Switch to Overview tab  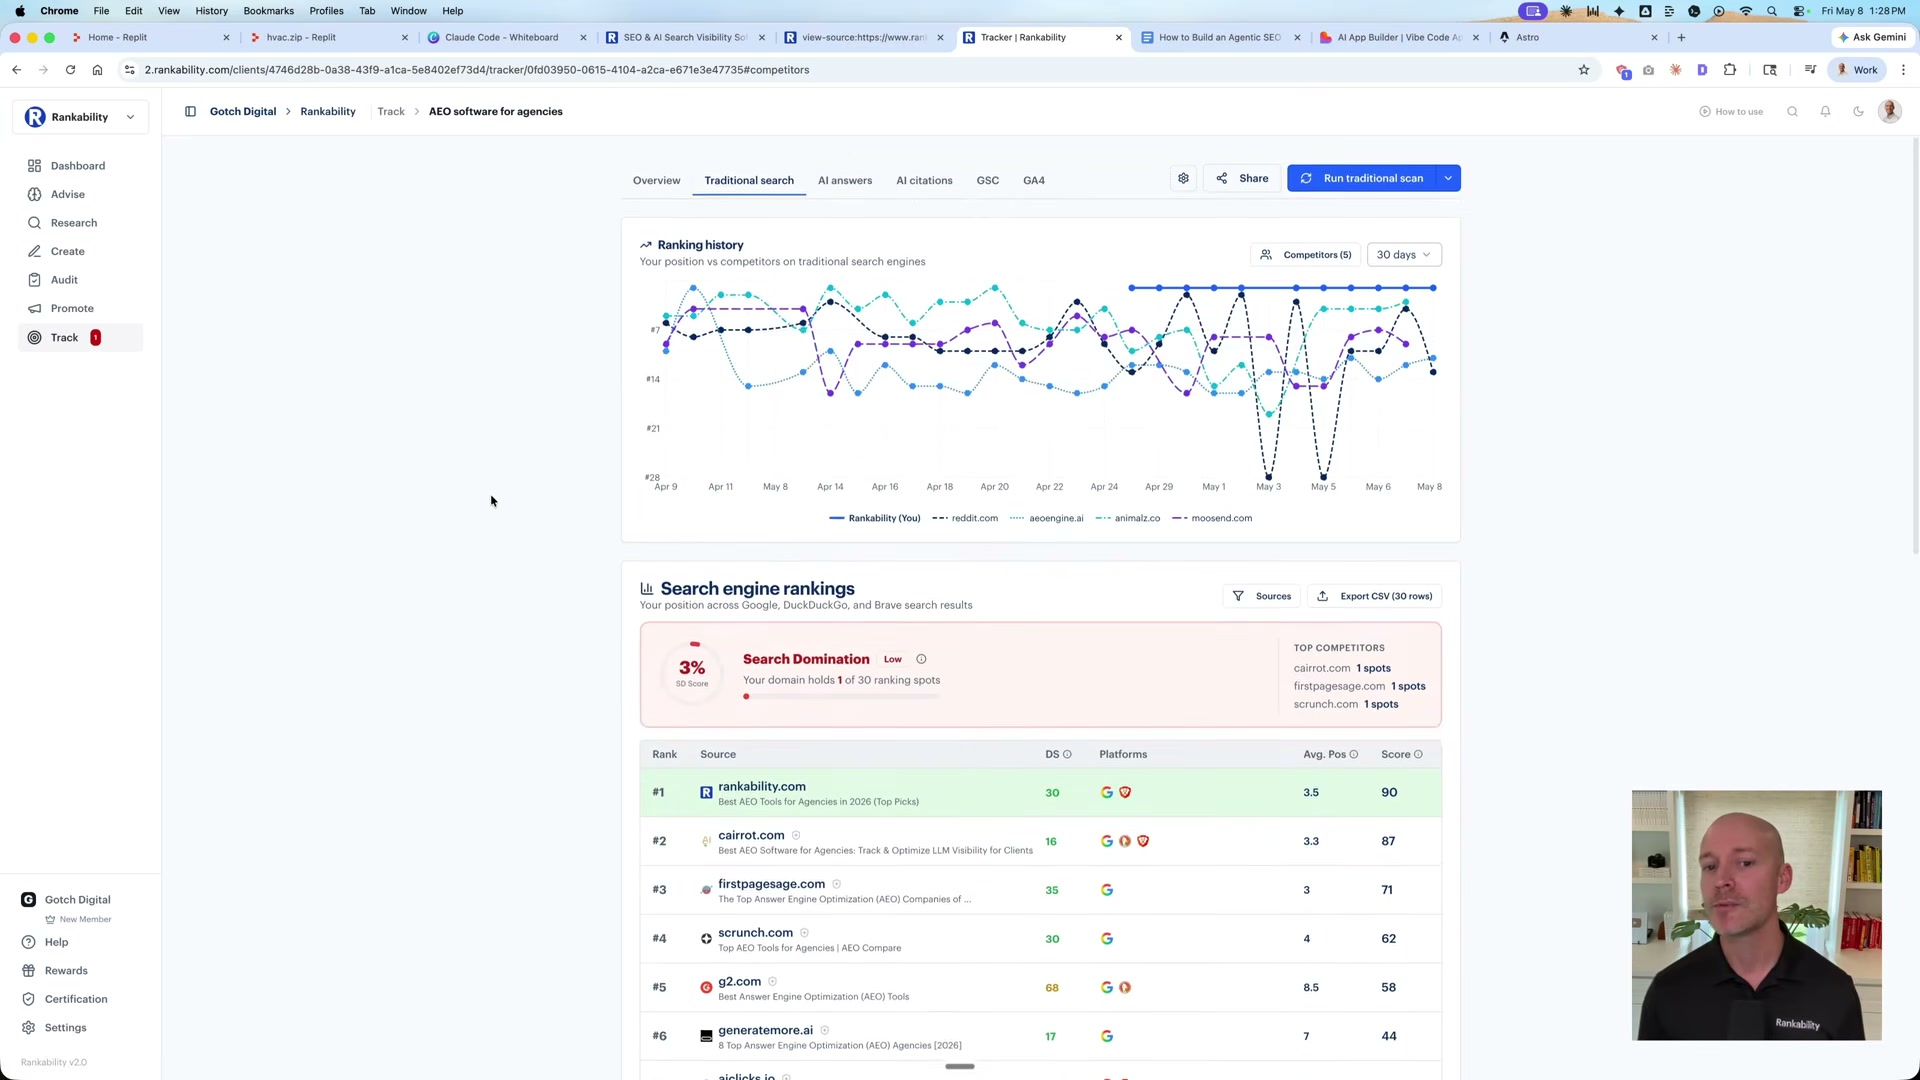(x=656, y=180)
